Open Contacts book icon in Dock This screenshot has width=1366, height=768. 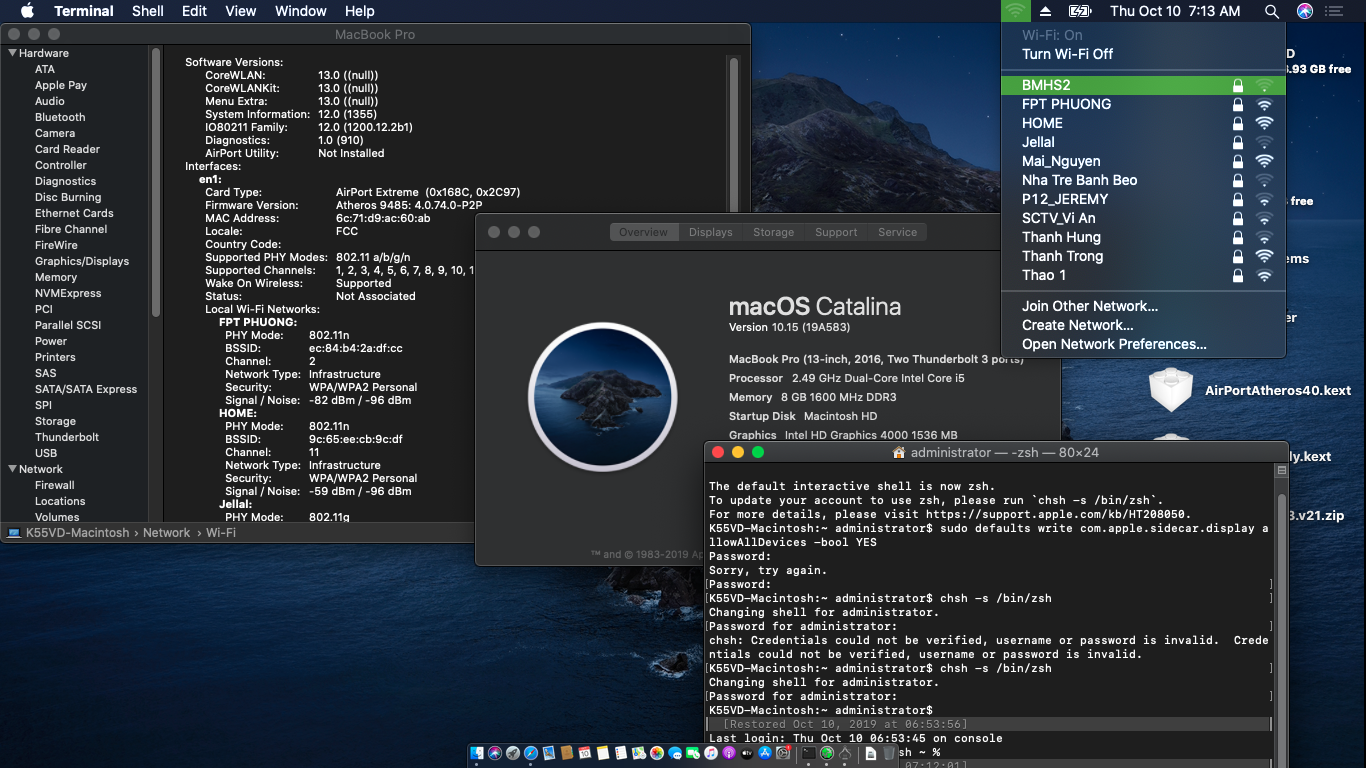point(567,753)
